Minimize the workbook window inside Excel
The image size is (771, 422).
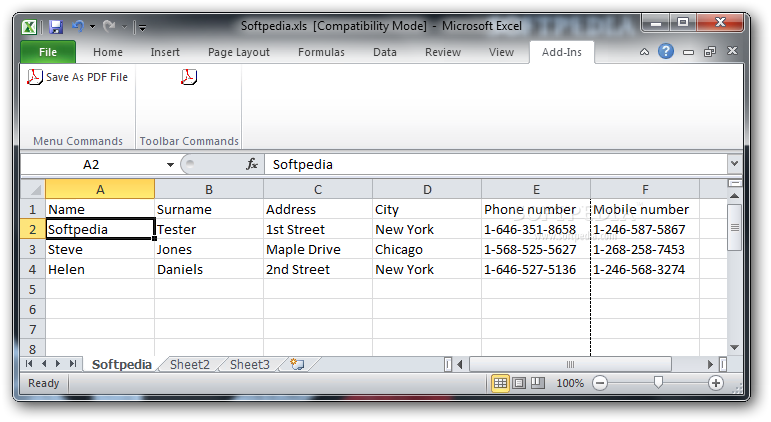pyautogui.click(x=688, y=52)
